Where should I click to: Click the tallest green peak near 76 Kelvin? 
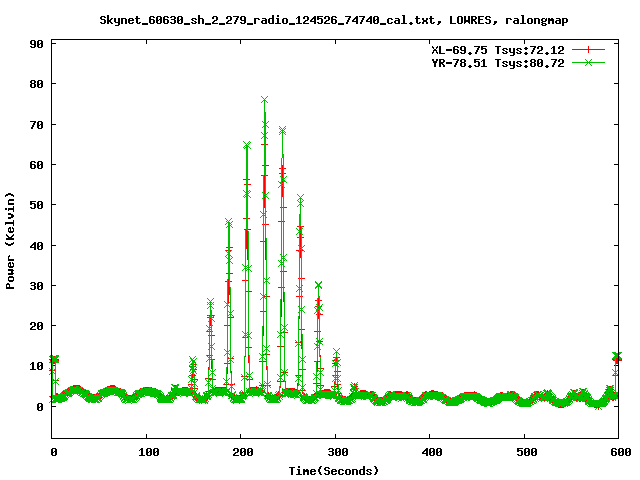pyautogui.click(x=264, y=100)
